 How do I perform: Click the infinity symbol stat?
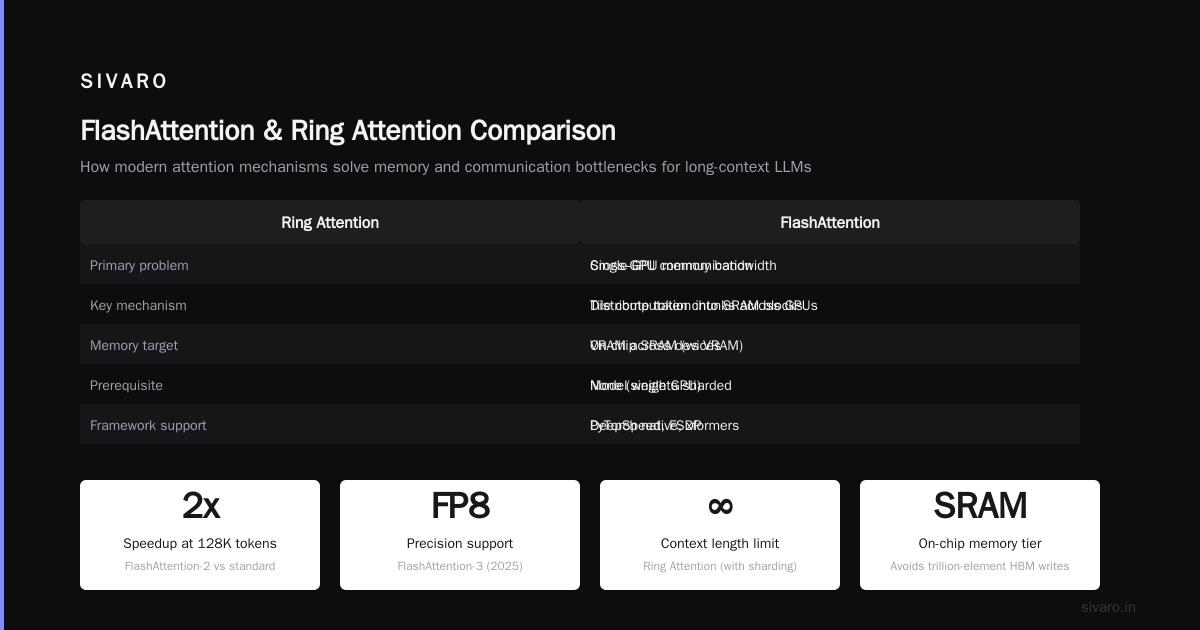pyautogui.click(x=720, y=506)
